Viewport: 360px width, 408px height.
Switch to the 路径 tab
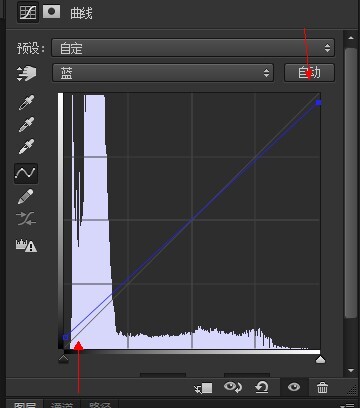100,404
